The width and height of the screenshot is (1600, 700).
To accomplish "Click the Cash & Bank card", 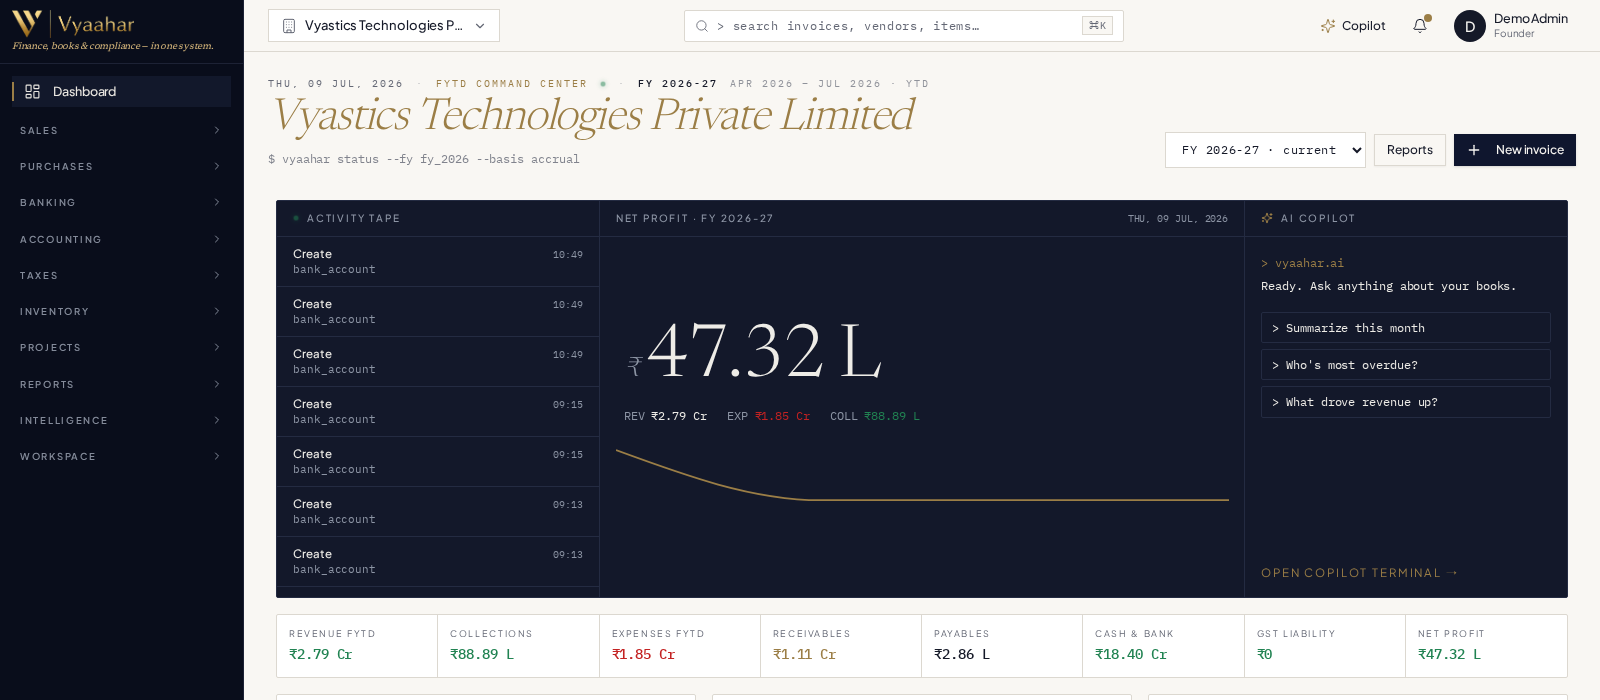I will (x=1164, y=646).
